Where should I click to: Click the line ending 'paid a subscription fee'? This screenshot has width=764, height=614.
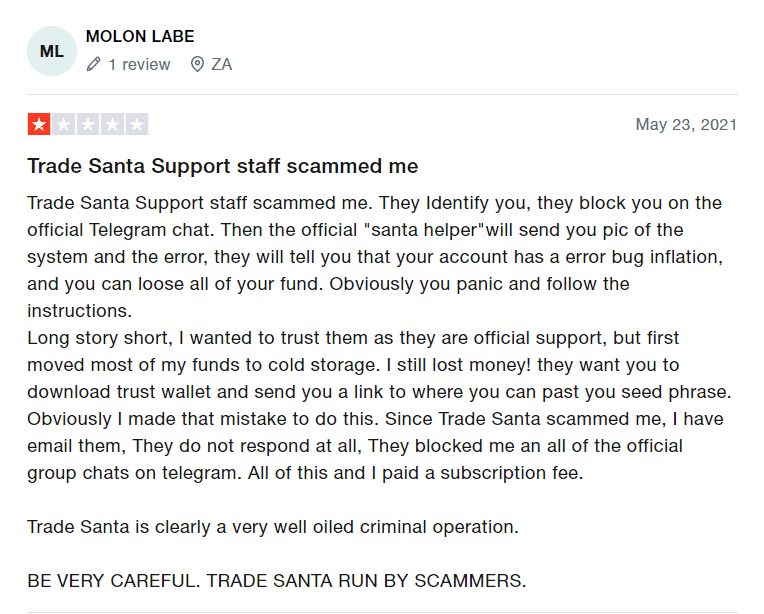tap(305, 473)
